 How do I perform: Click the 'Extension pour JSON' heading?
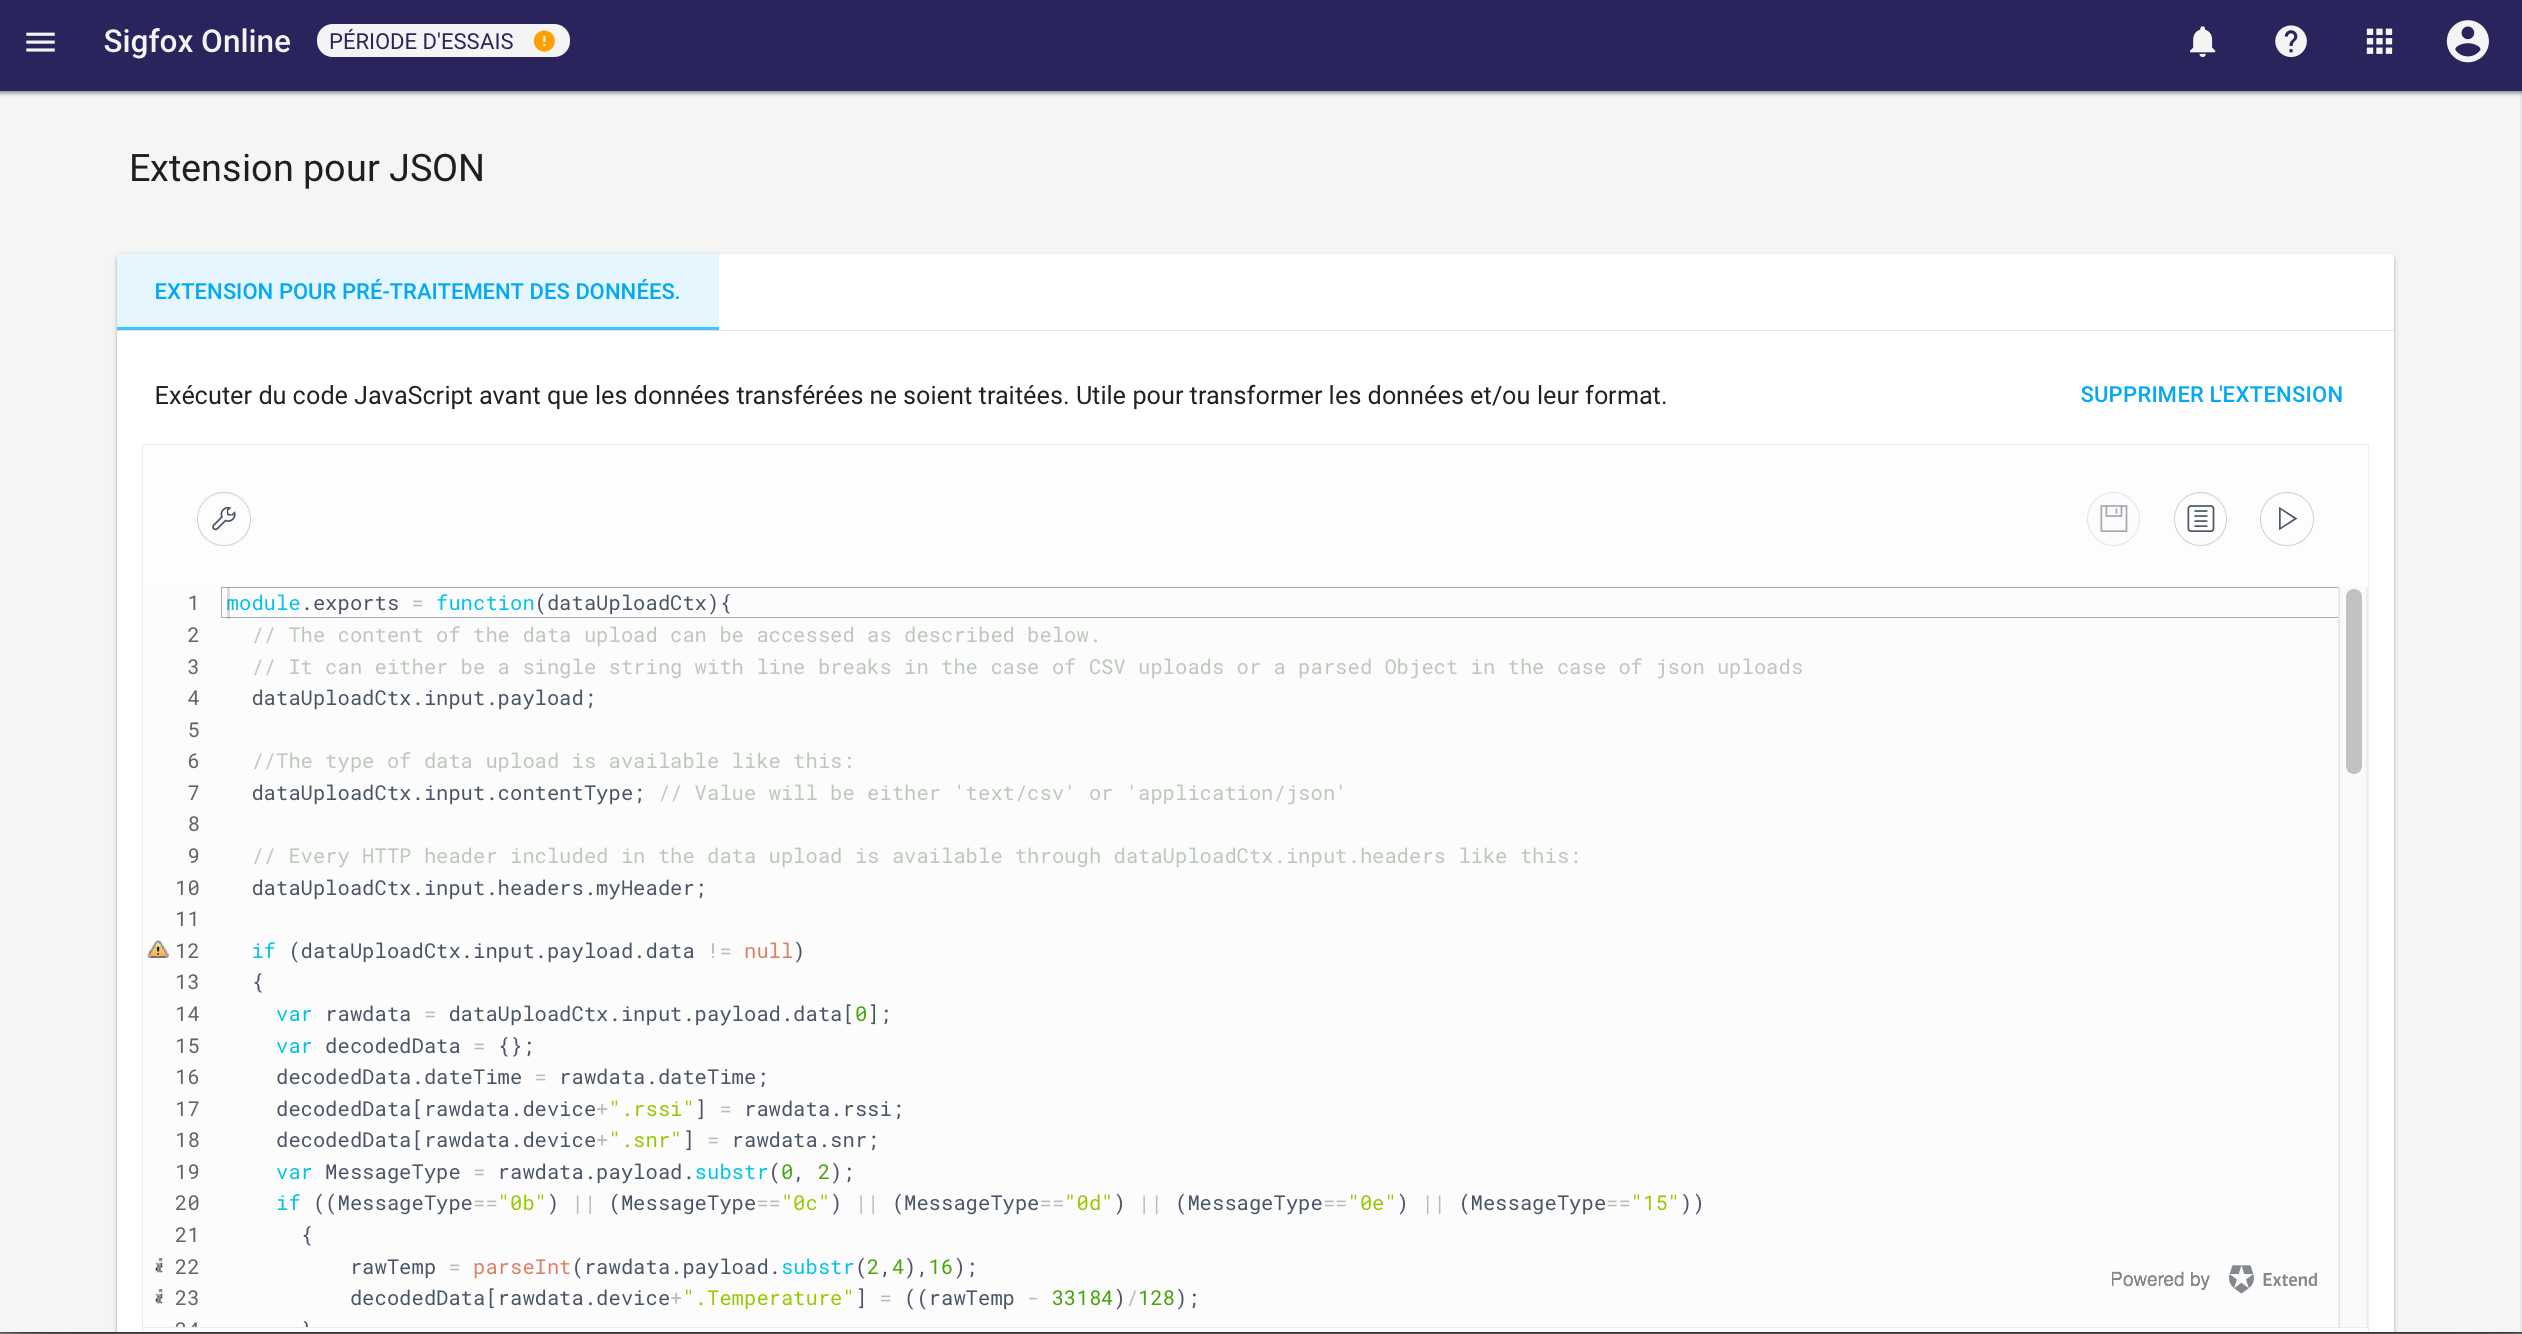pos(307,168)
